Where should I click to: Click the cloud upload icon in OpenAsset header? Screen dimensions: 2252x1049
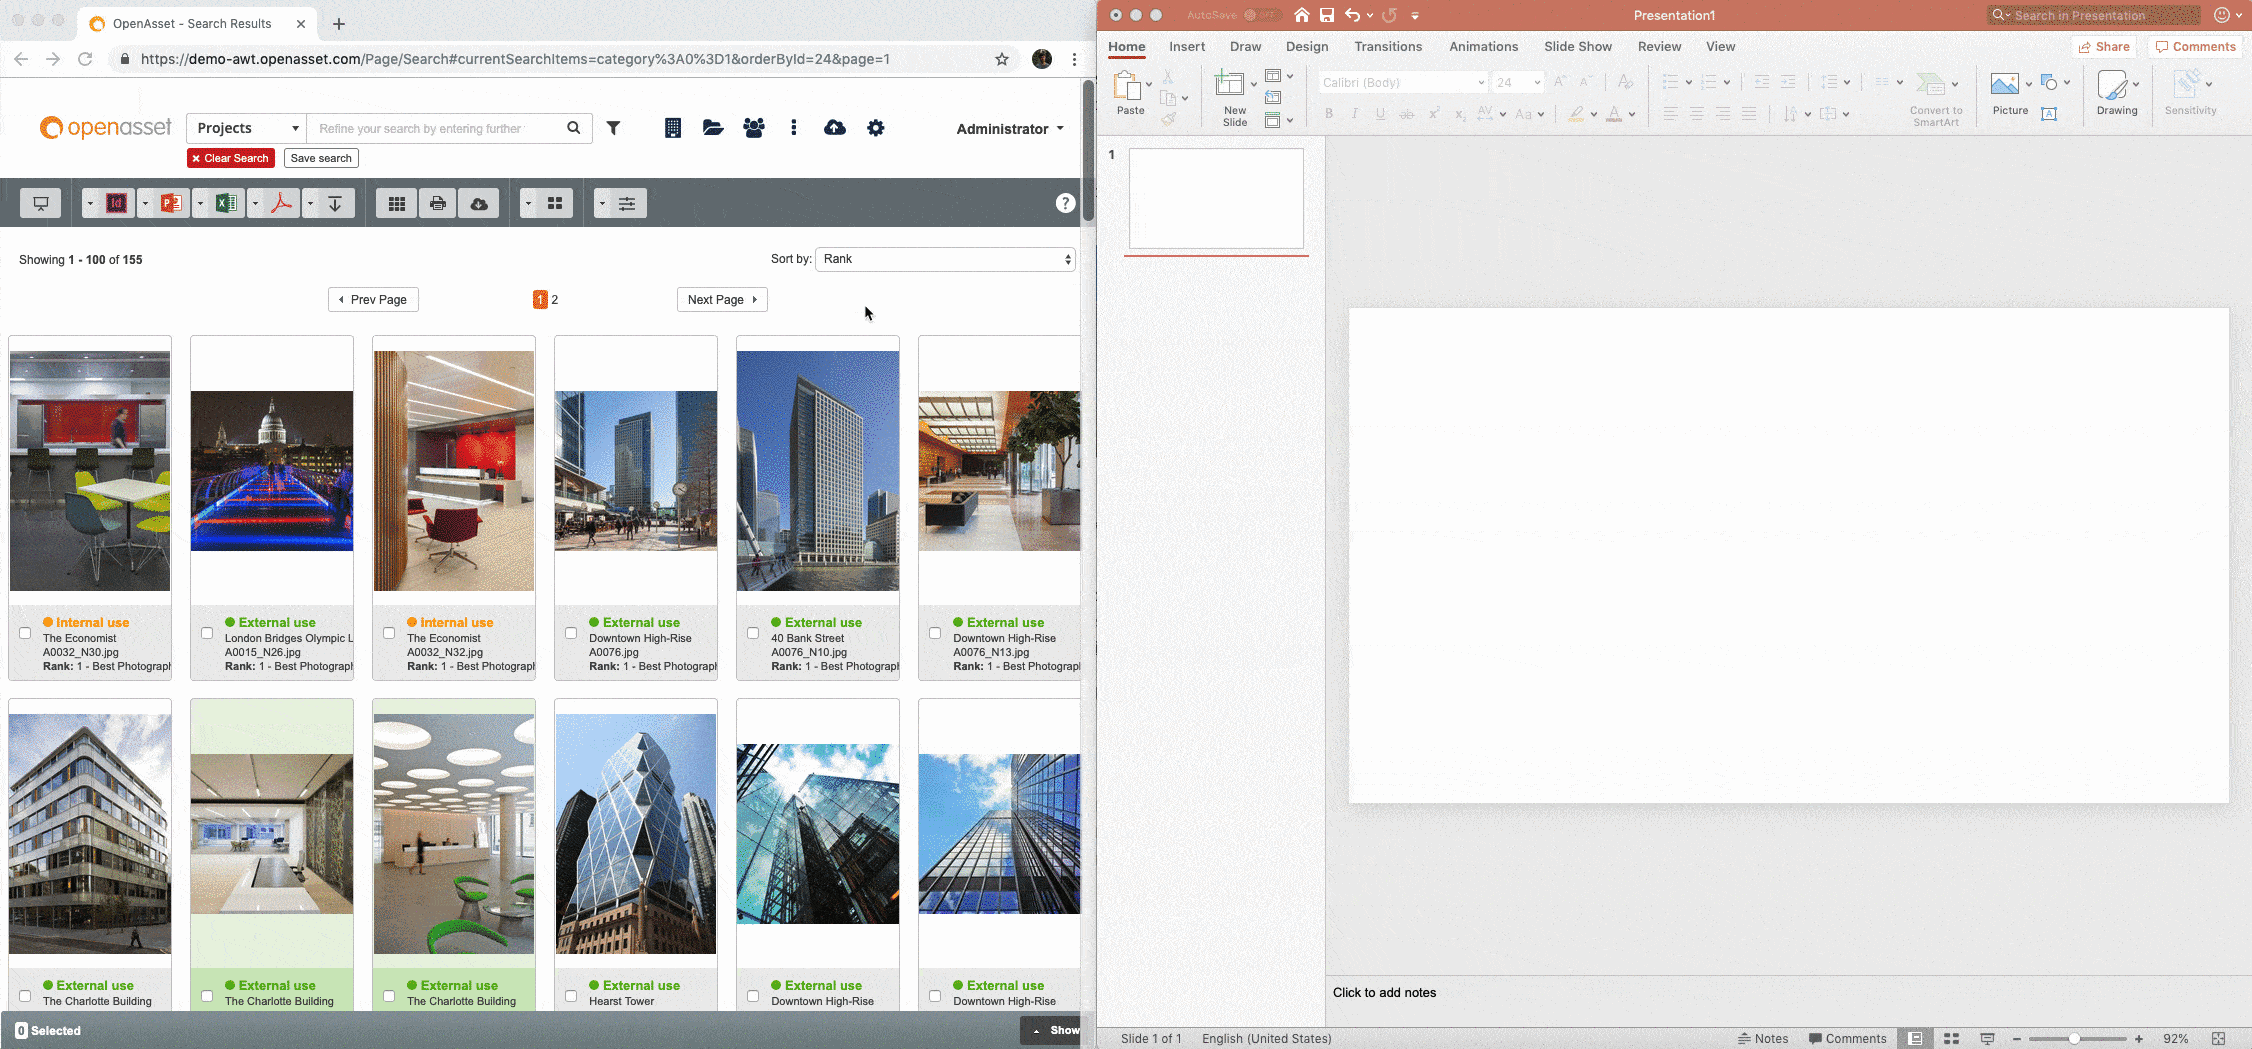click(x=835, y=128)
